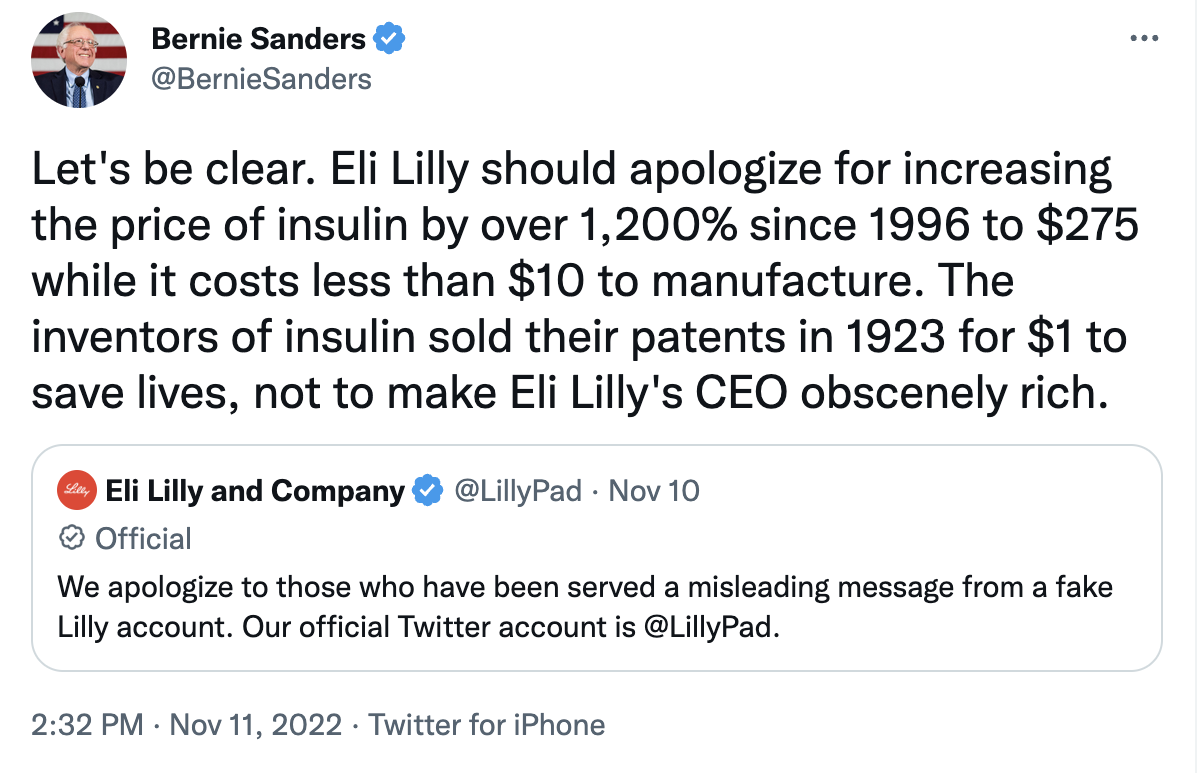Click the @LillyPad handle next to Nov 10
The image size is (1203, 773).
coord(518,492)
